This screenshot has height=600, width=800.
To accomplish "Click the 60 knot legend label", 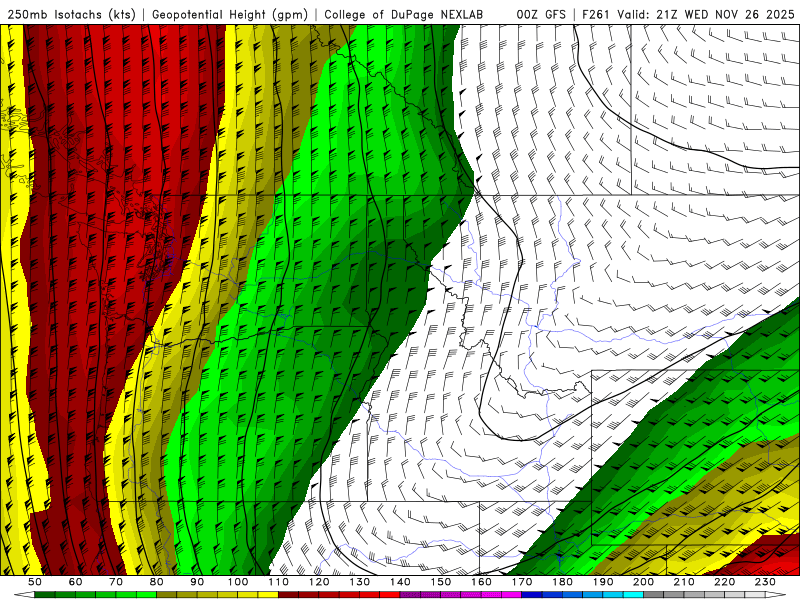I will [75, 582].
